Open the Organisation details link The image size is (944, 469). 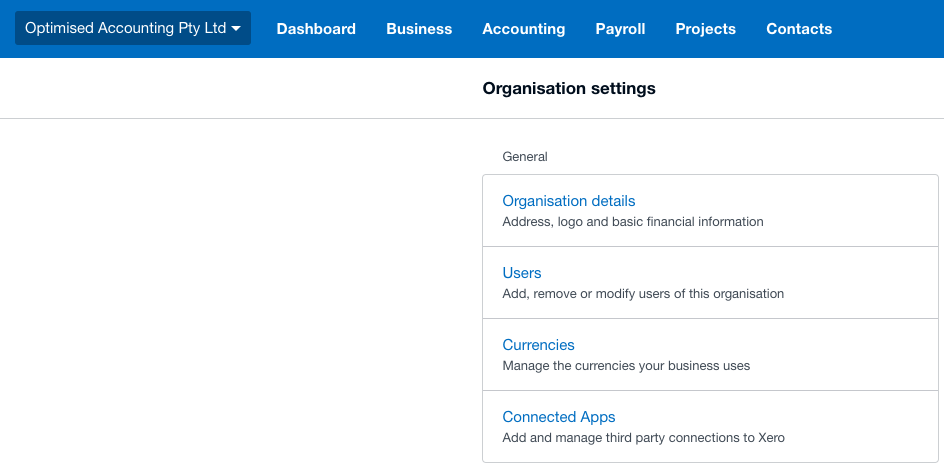coord(569,200)
